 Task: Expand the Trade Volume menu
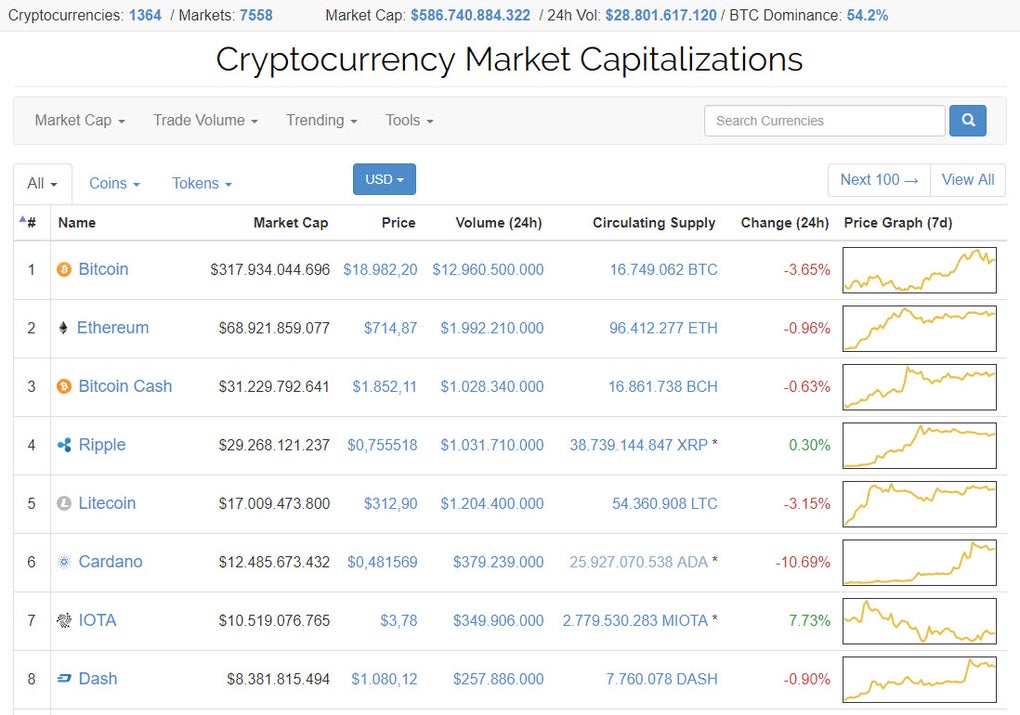pos(205,120)
